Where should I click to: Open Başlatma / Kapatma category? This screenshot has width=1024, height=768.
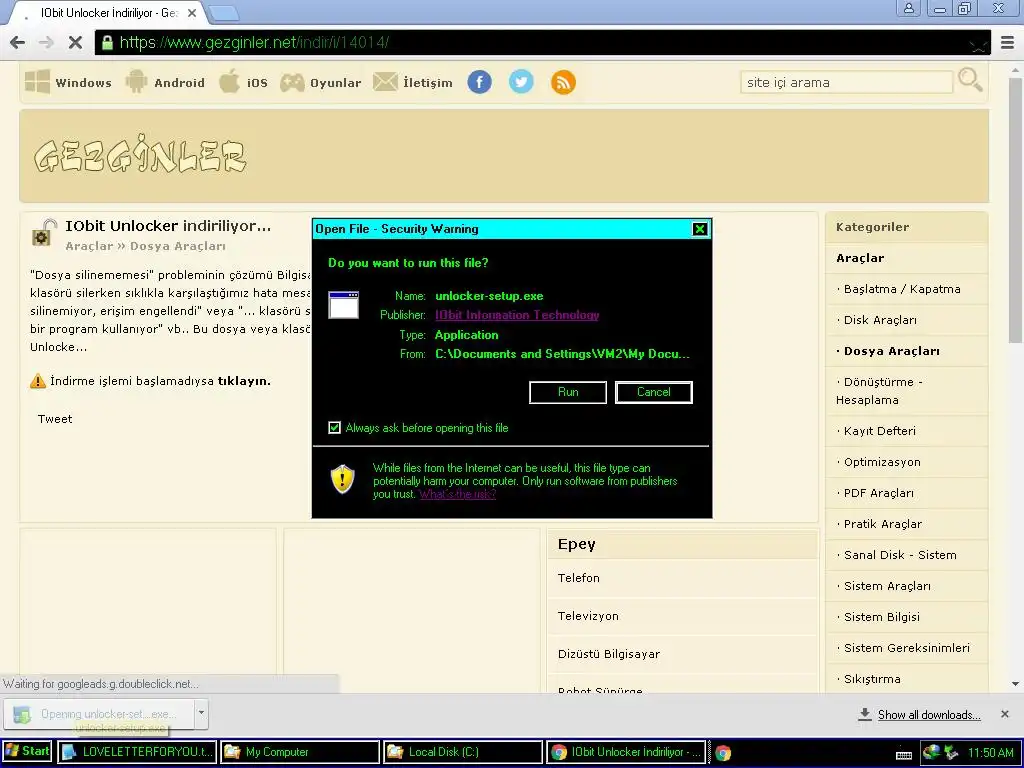[902, 289]
